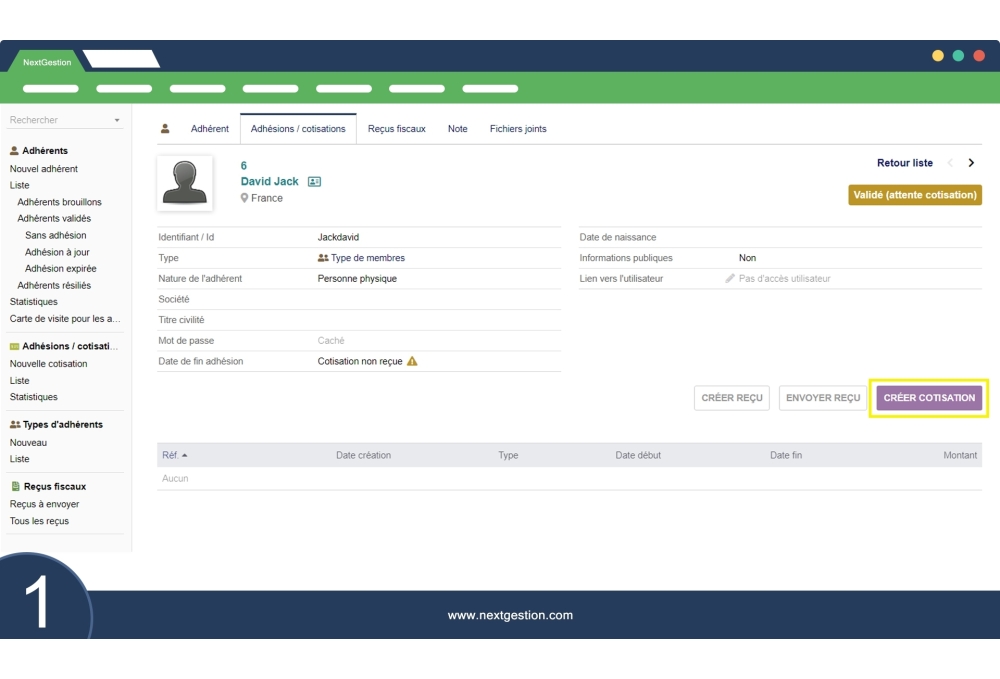Viewport: 1000px width, 679px height.
Task: Click the Retour liste link
Action: (x=904, y=163)
